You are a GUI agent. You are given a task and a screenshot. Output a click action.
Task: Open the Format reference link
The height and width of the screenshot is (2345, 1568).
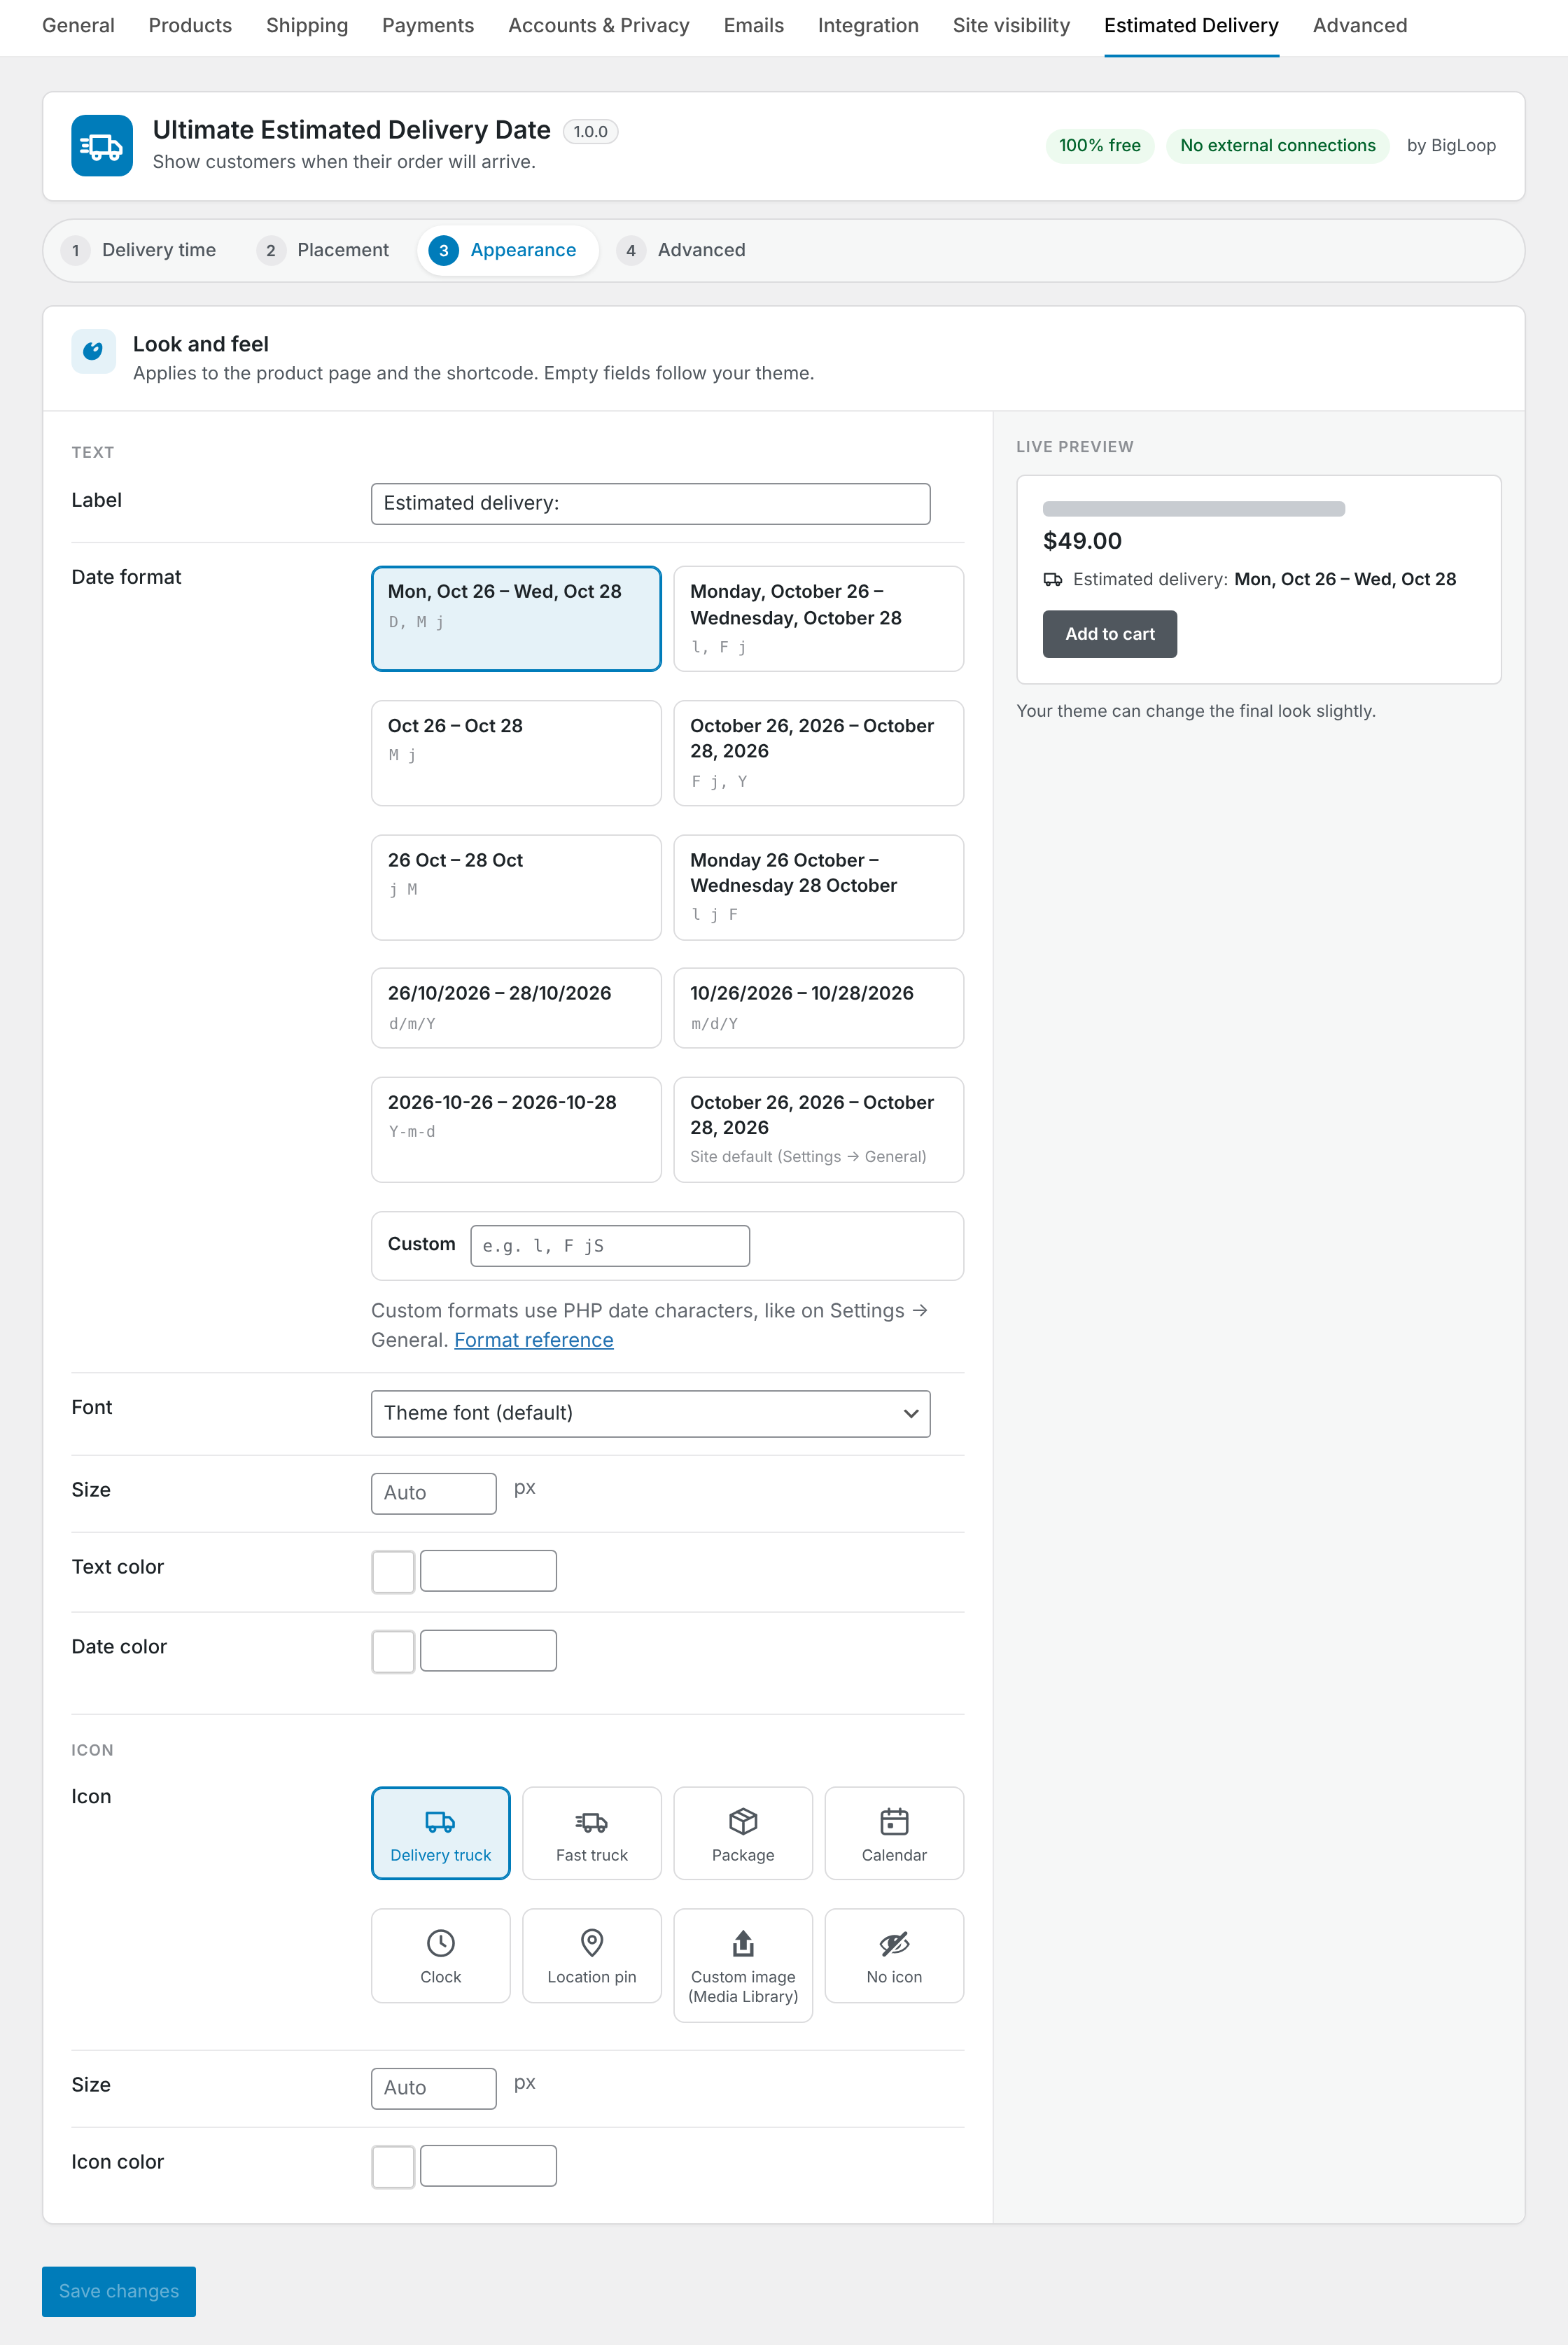click(x=533, y=1340)
